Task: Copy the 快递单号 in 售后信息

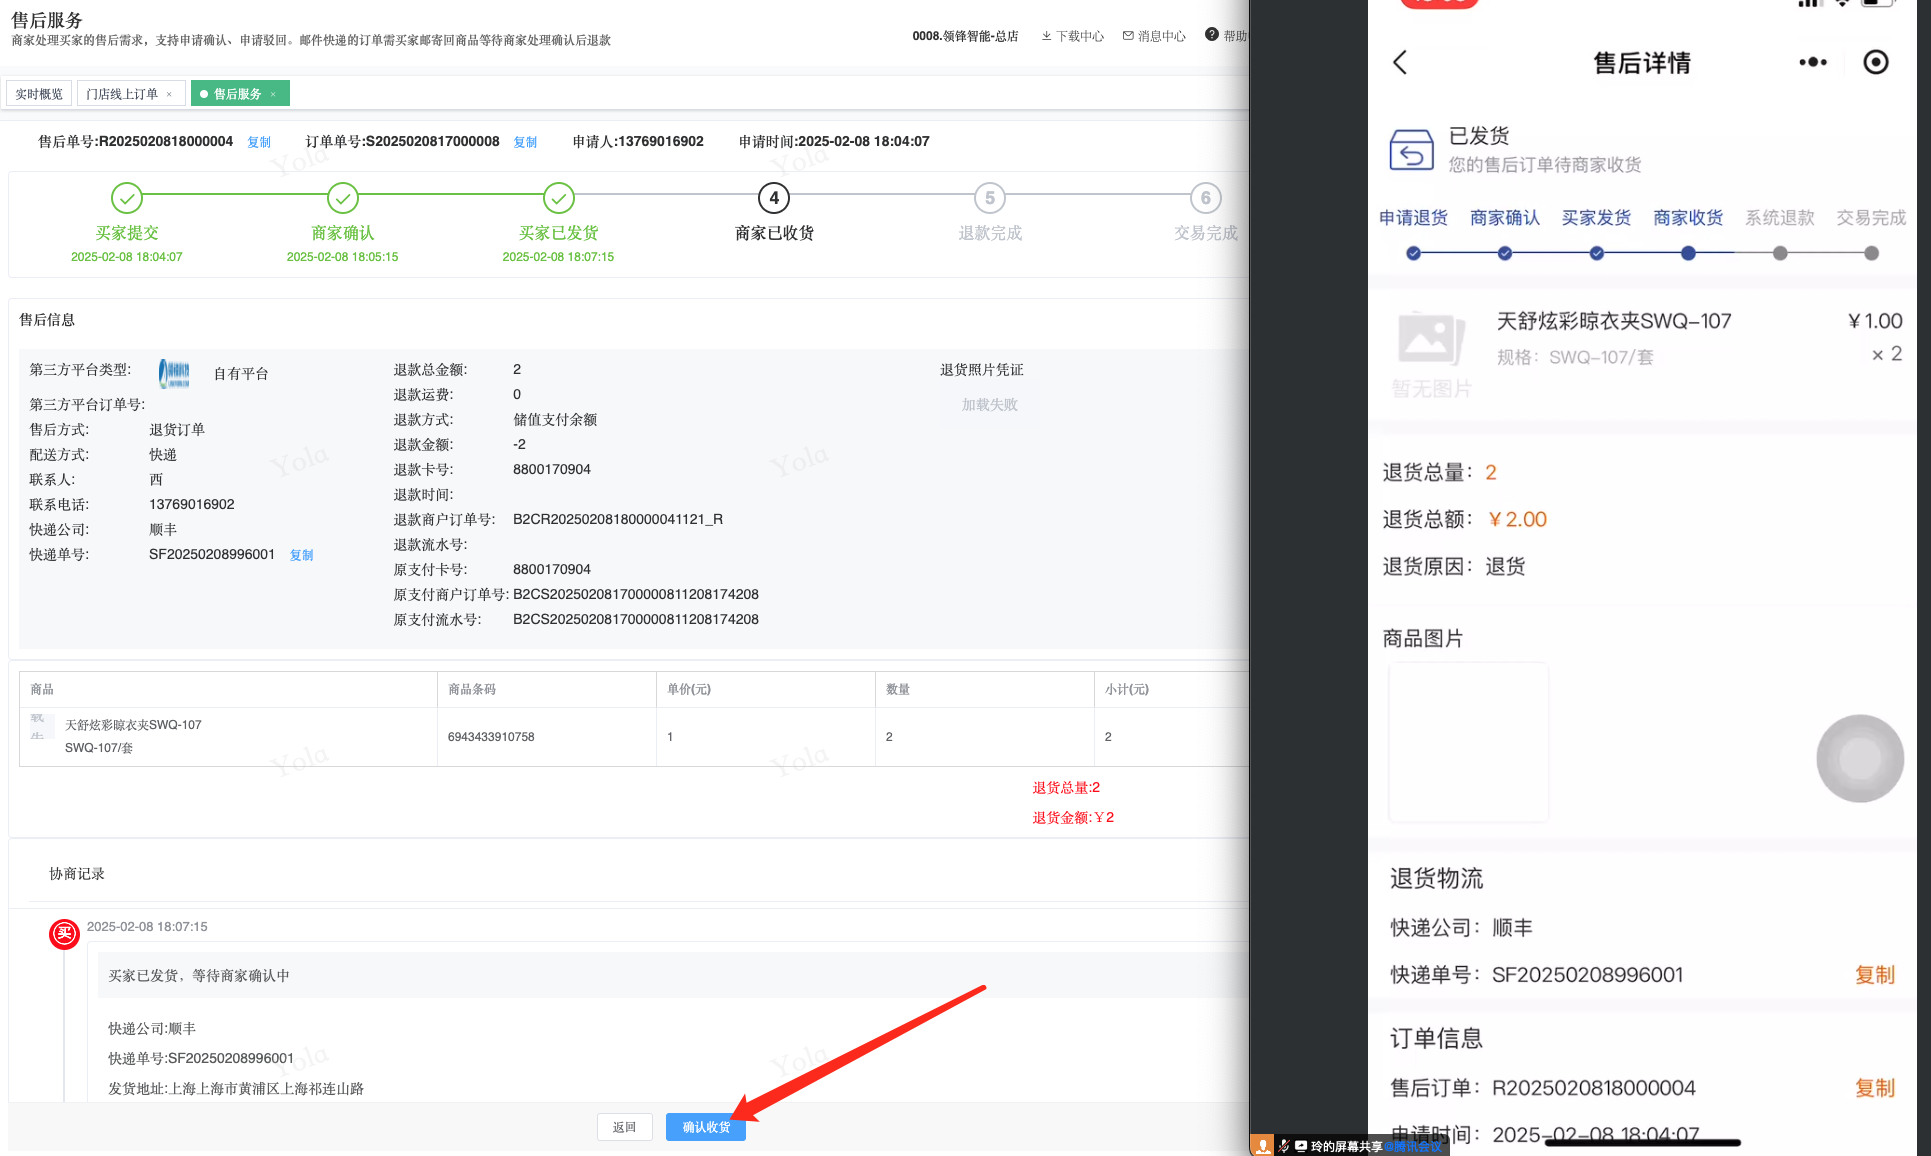Action: click(x=301, y=556)
